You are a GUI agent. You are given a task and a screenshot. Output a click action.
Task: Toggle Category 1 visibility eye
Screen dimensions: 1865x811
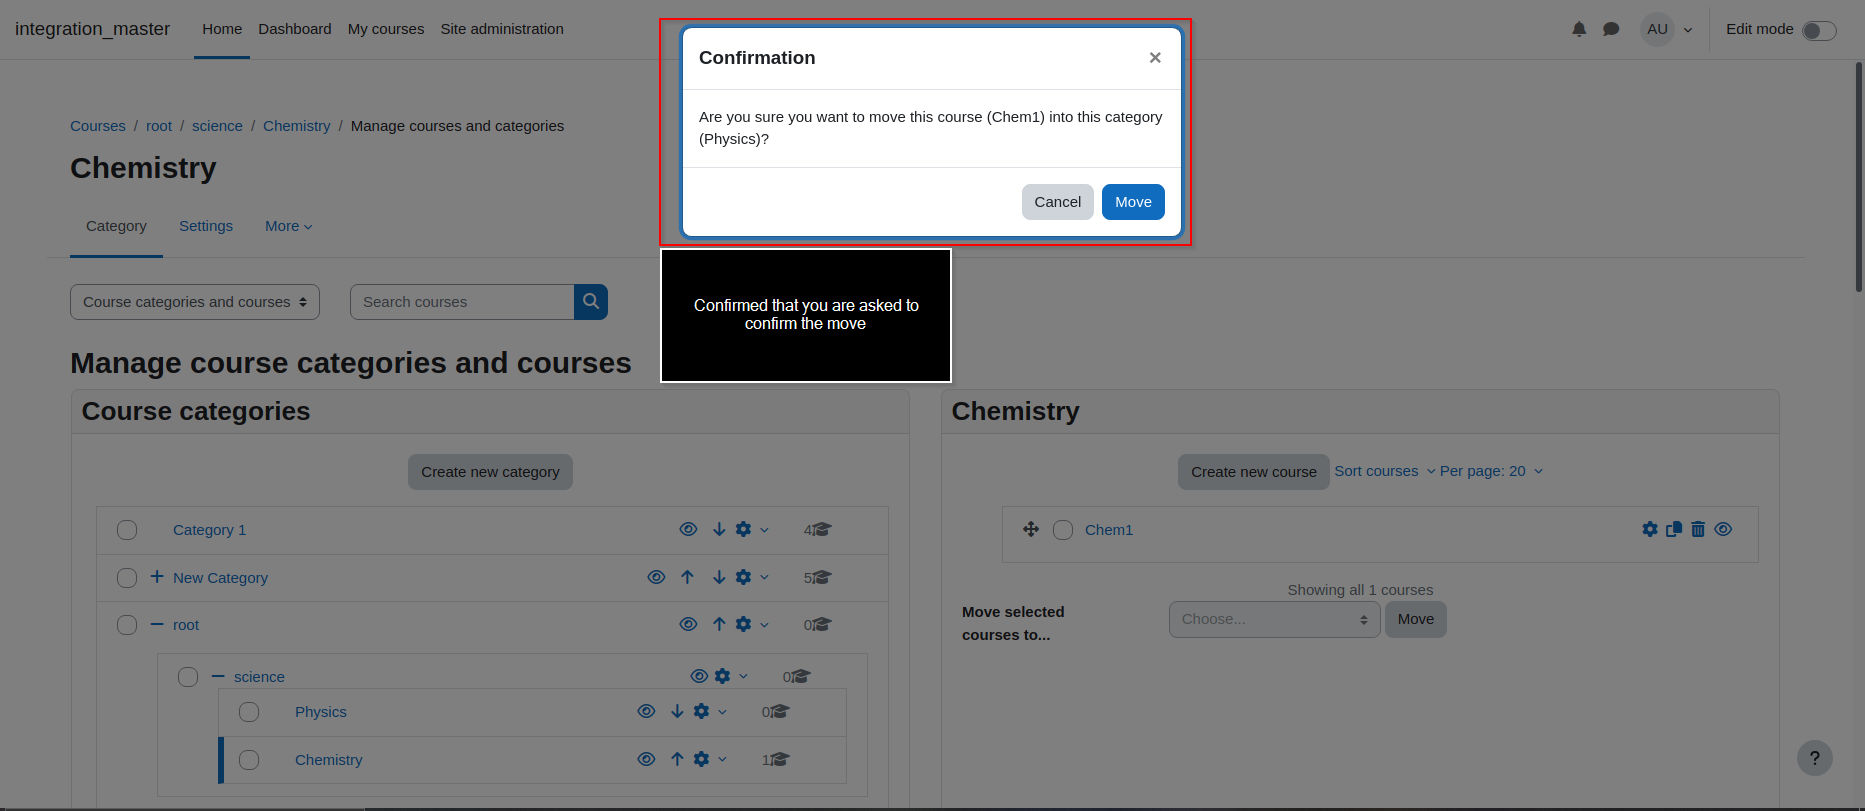pyautogui.click(x=688, y=530)
